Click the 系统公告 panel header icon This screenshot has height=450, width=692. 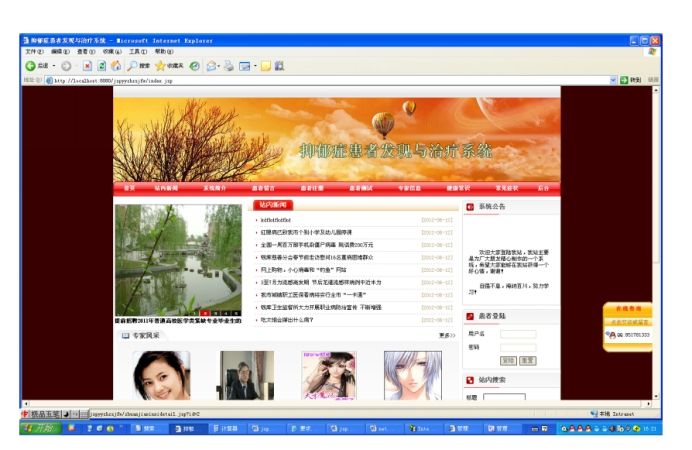[x=470, y=207]
